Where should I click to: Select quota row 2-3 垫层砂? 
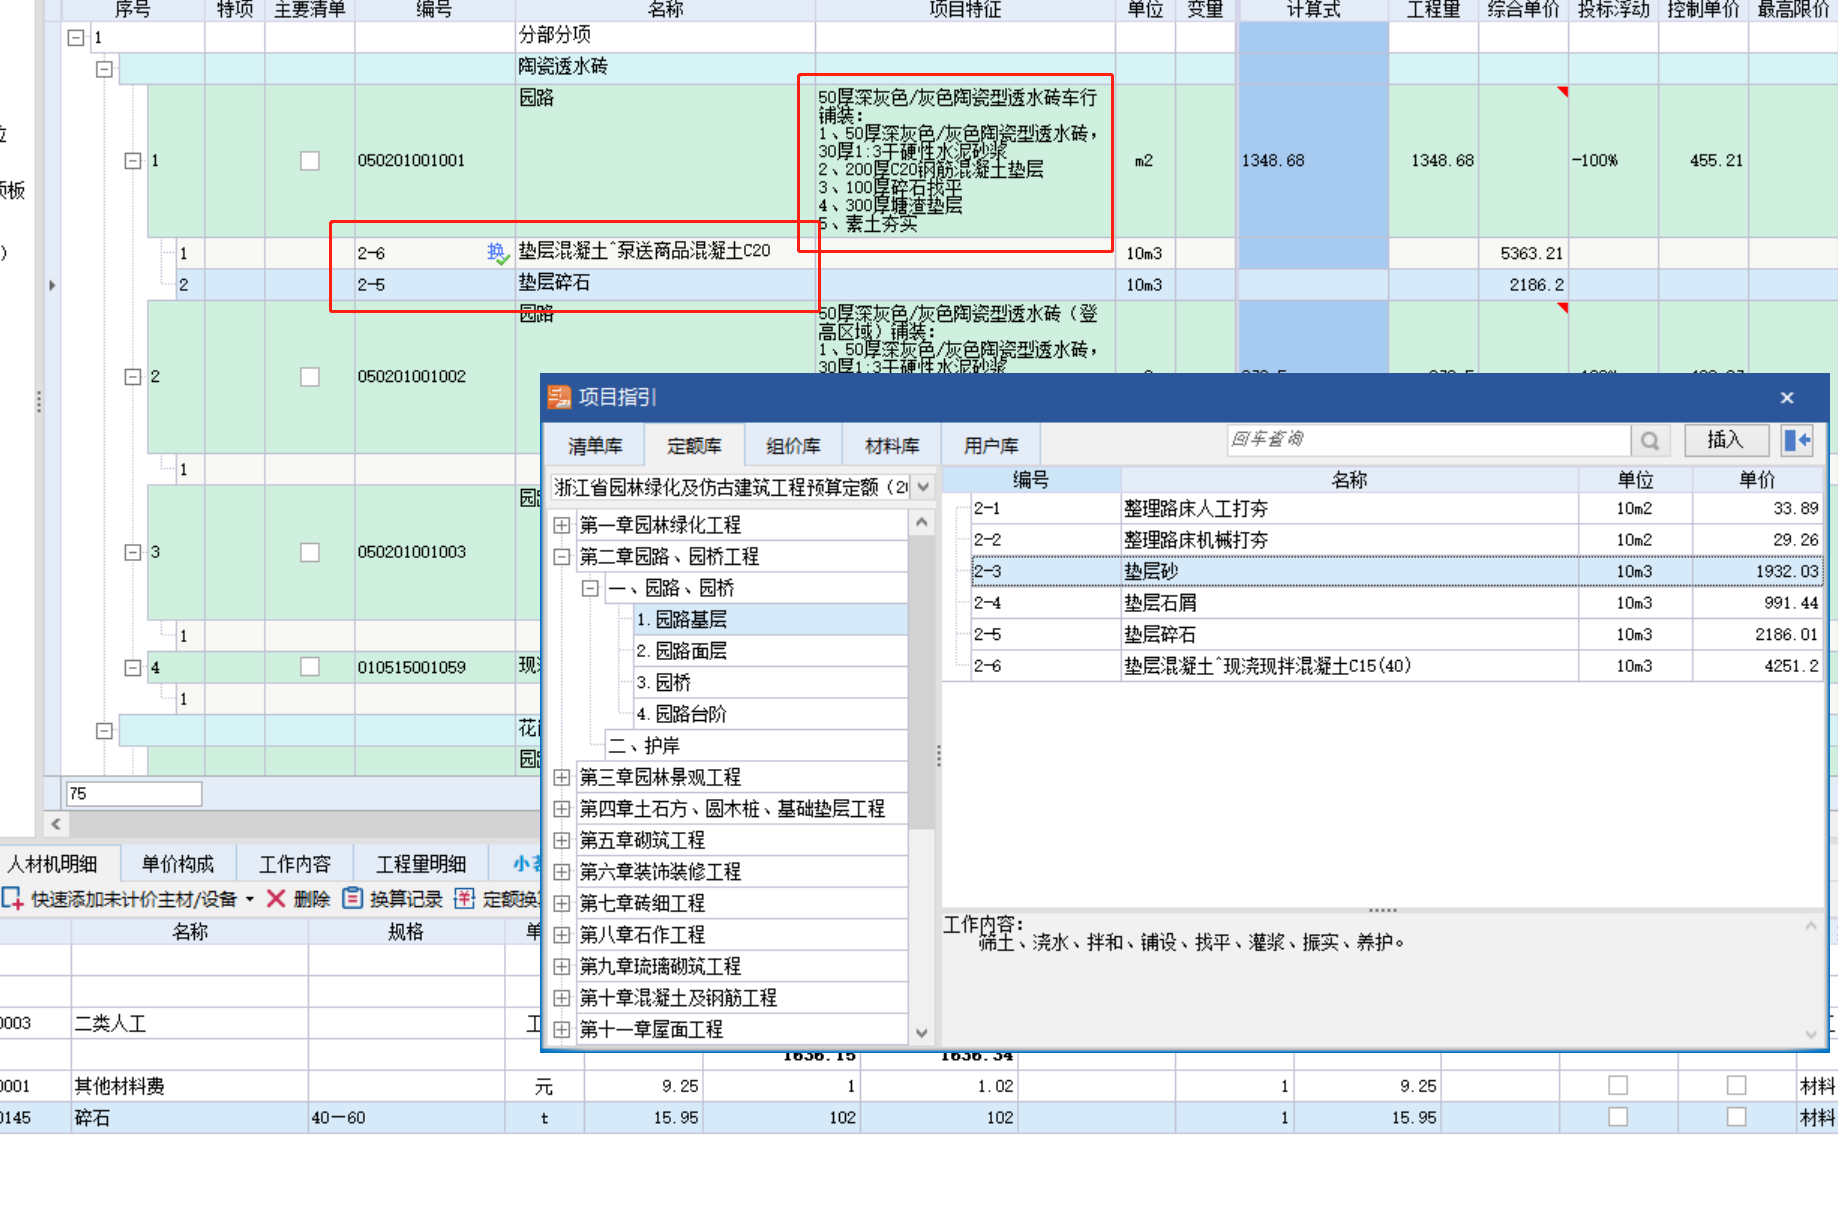coord(1395,572)
